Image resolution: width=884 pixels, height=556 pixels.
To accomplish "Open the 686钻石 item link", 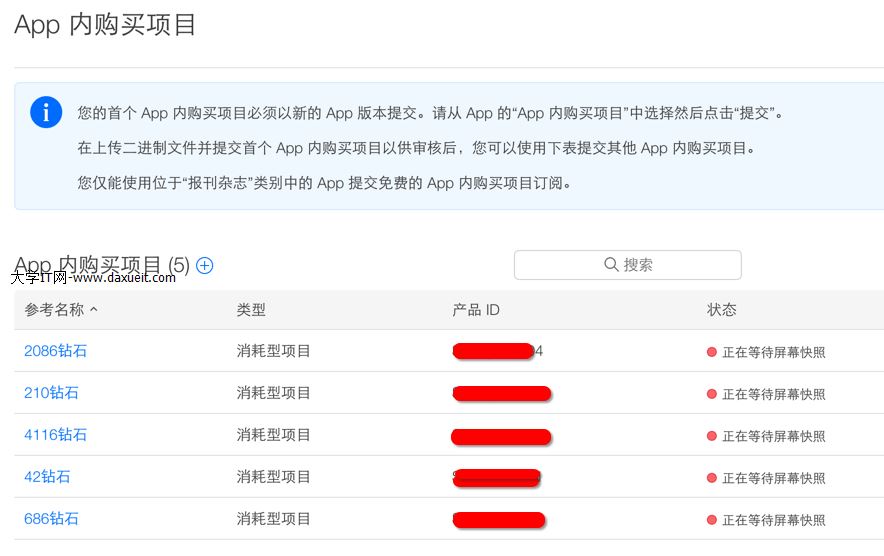I will [x=51, y=519].
